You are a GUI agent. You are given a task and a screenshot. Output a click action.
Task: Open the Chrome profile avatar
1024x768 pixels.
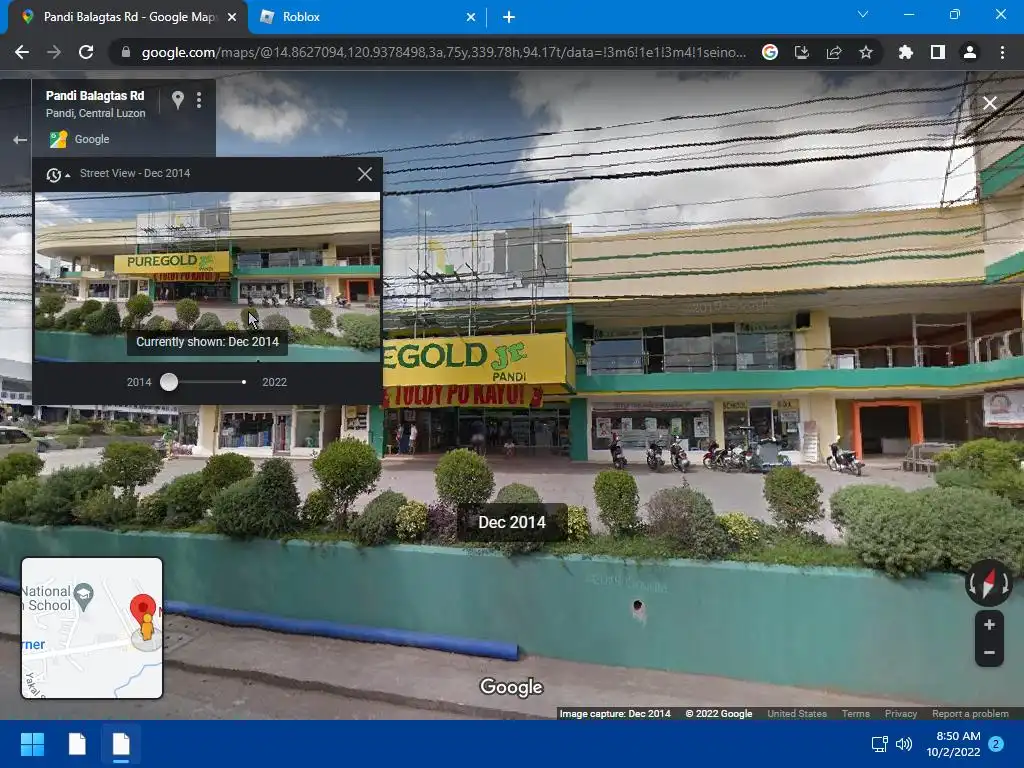click(x=970, y=52)
